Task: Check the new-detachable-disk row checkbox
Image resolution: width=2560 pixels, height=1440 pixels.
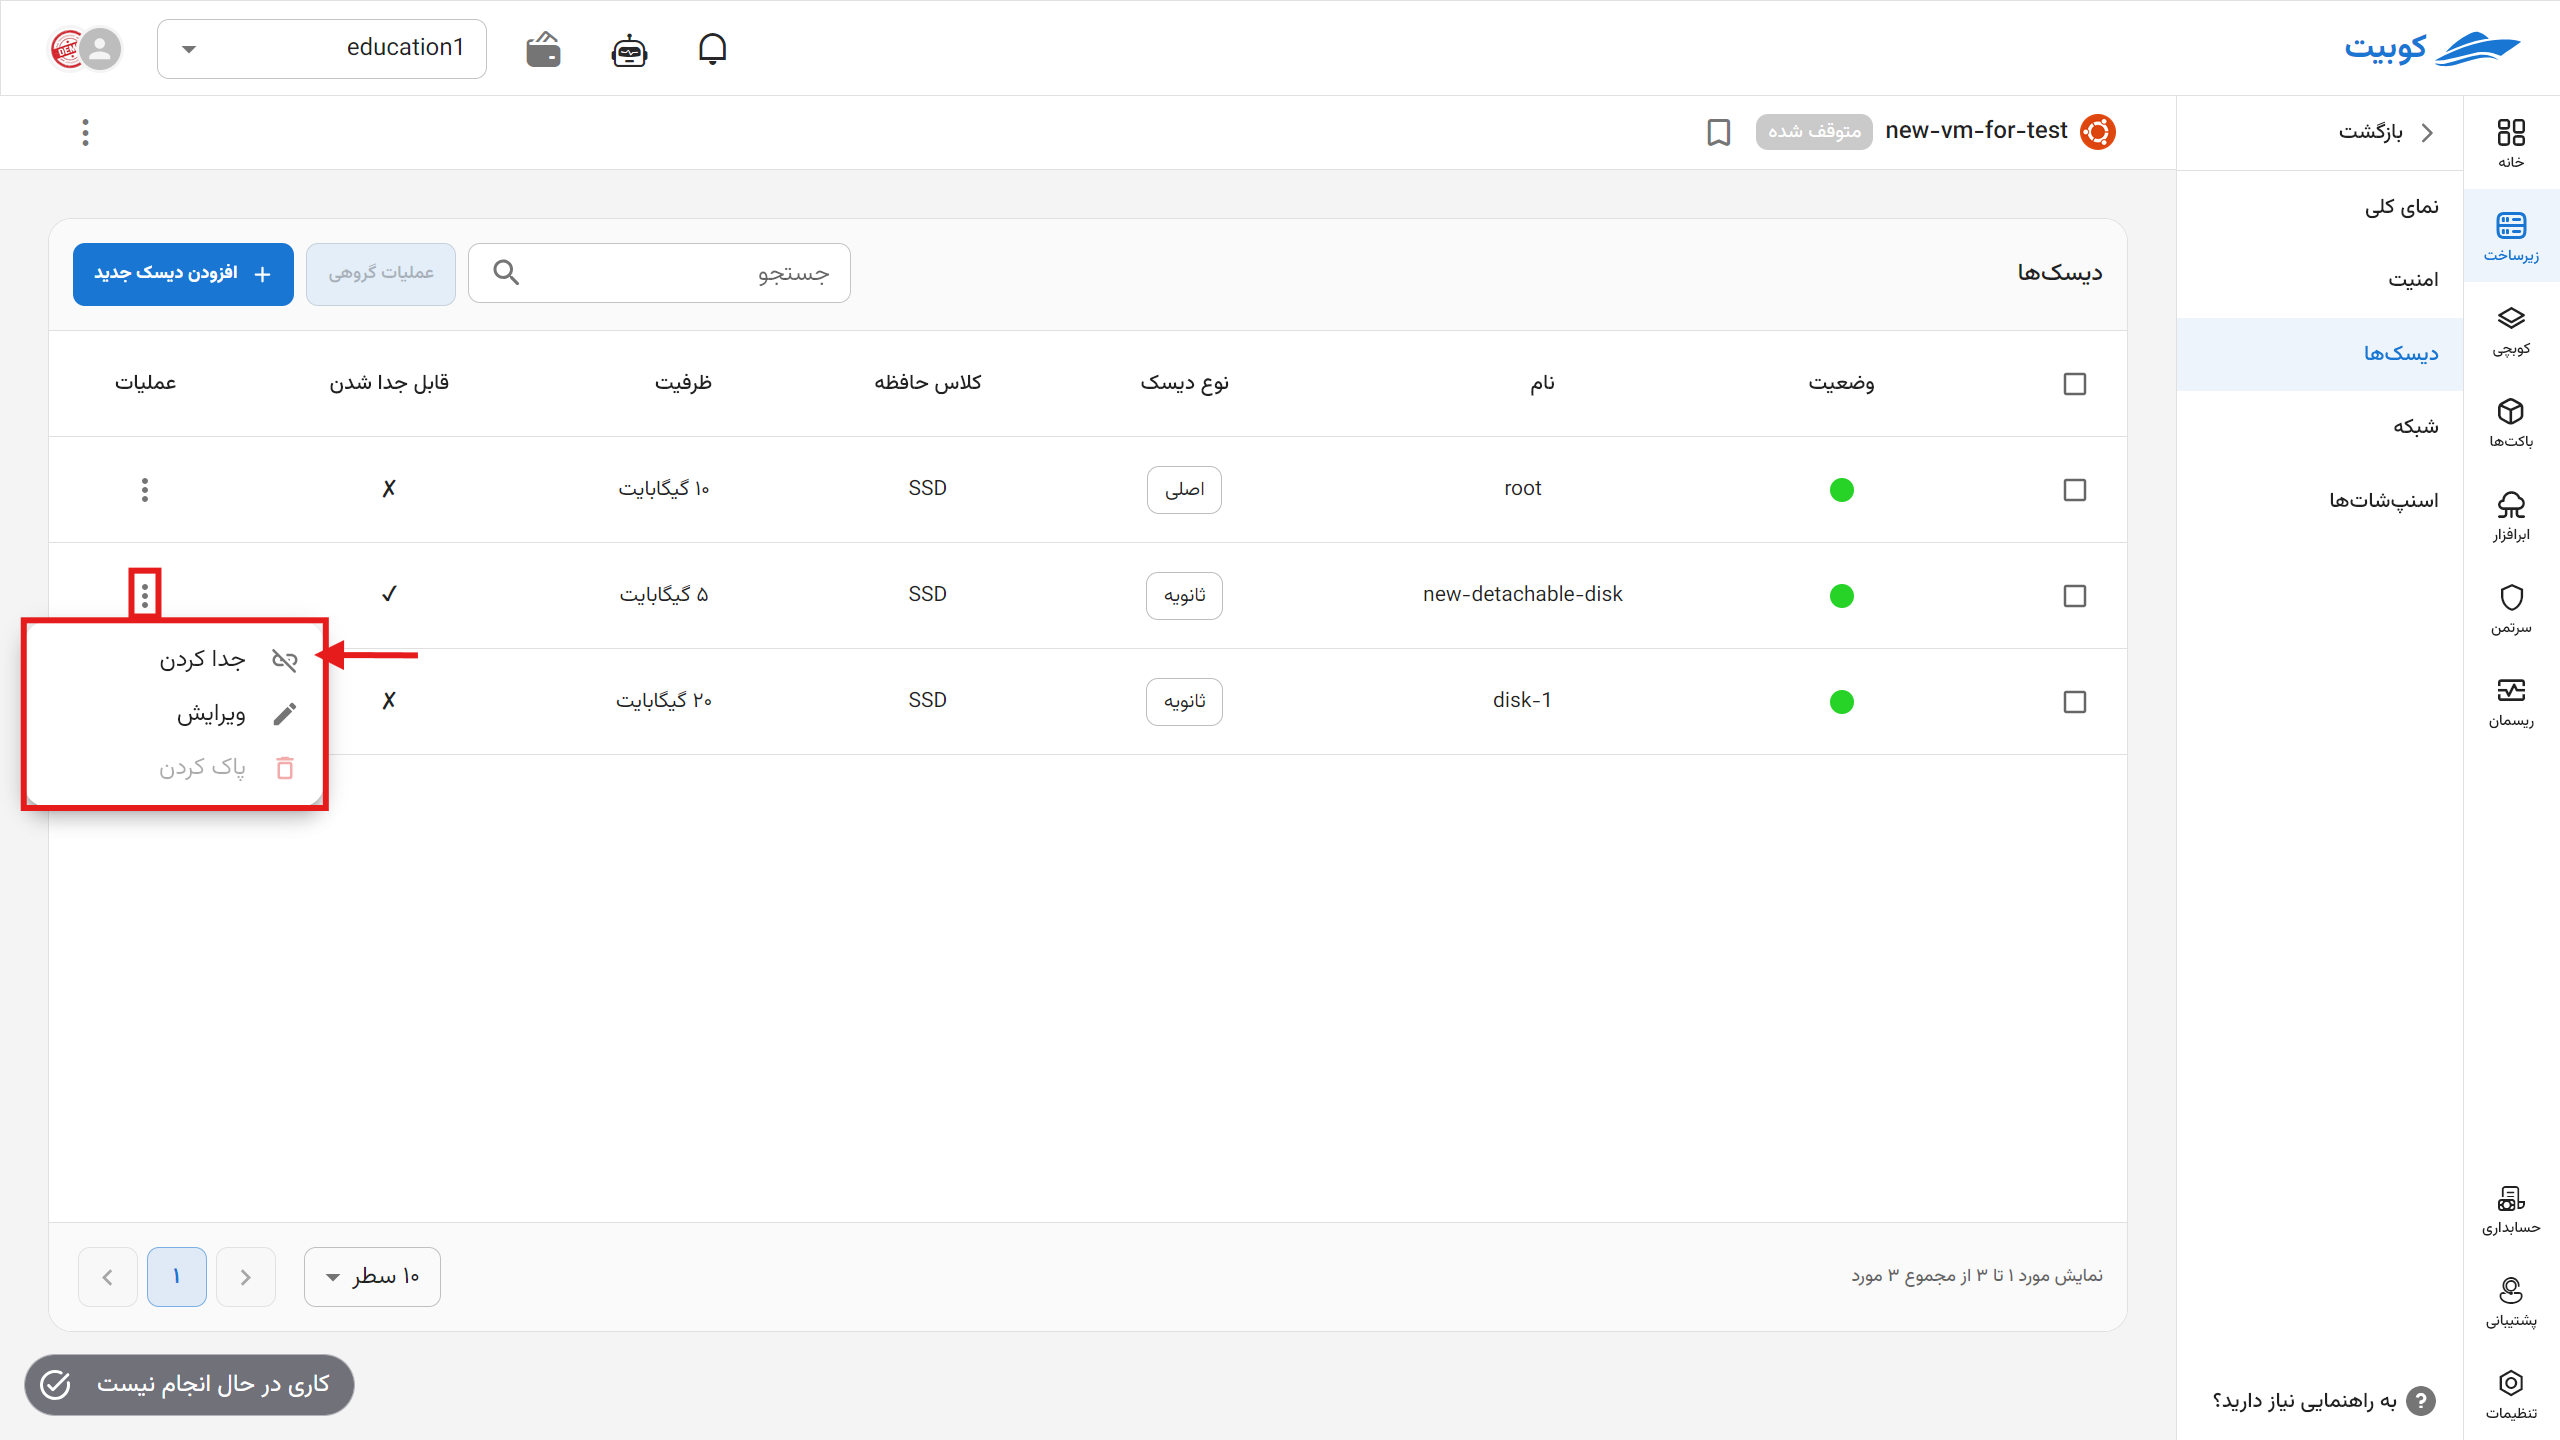Action: tap(2075, 596)
